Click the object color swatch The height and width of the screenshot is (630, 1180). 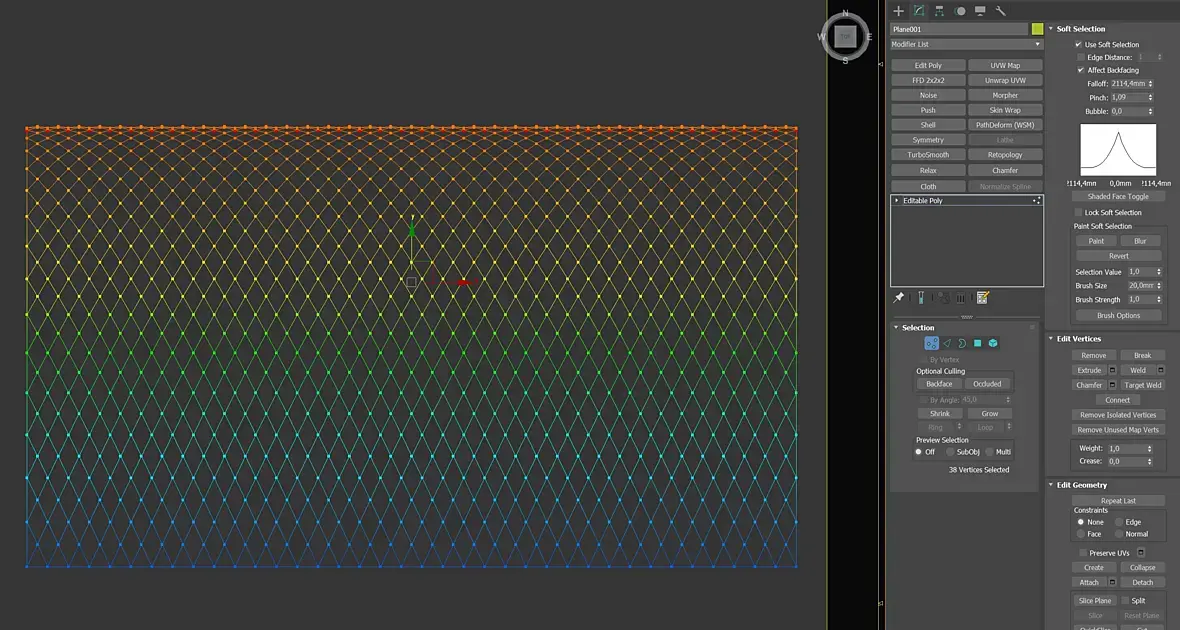1037,29
